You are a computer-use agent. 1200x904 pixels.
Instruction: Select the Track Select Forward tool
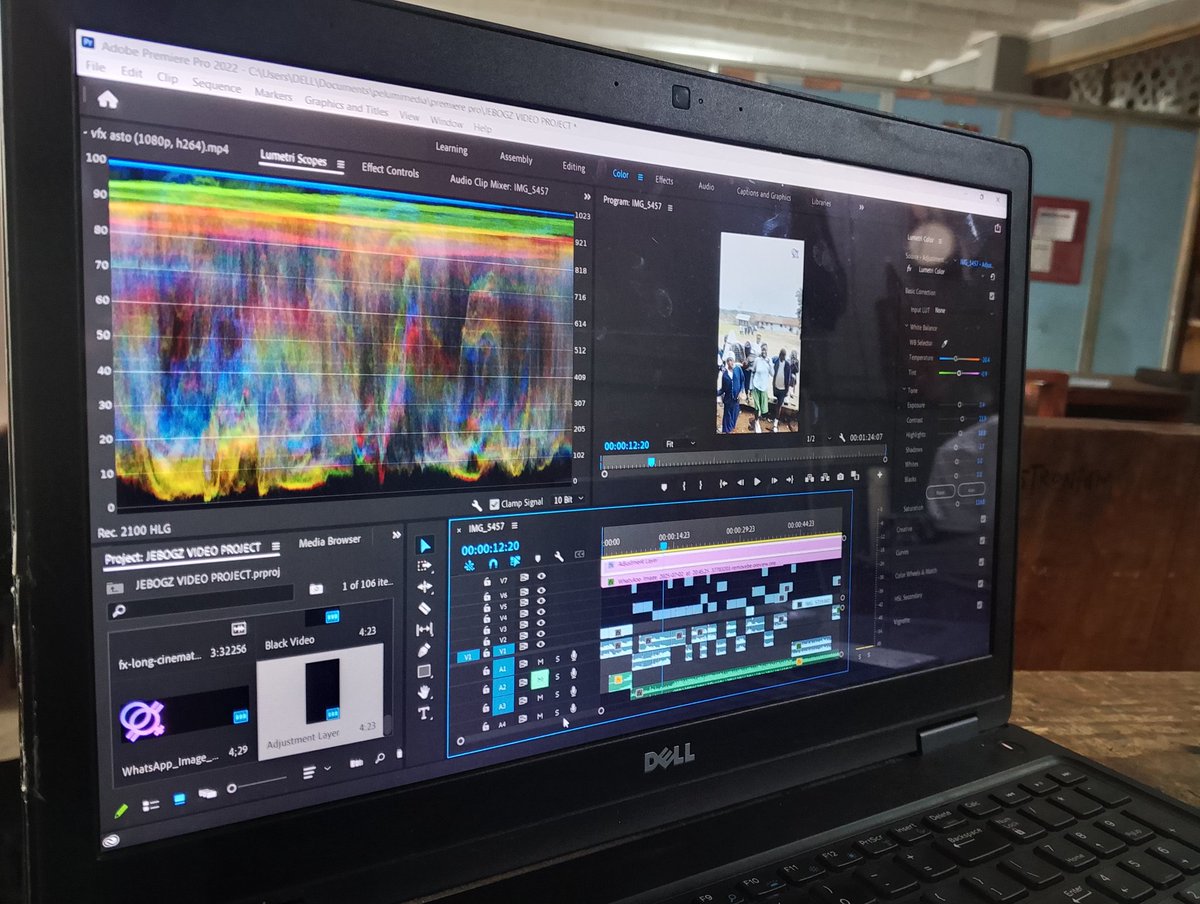coord(425,567)
